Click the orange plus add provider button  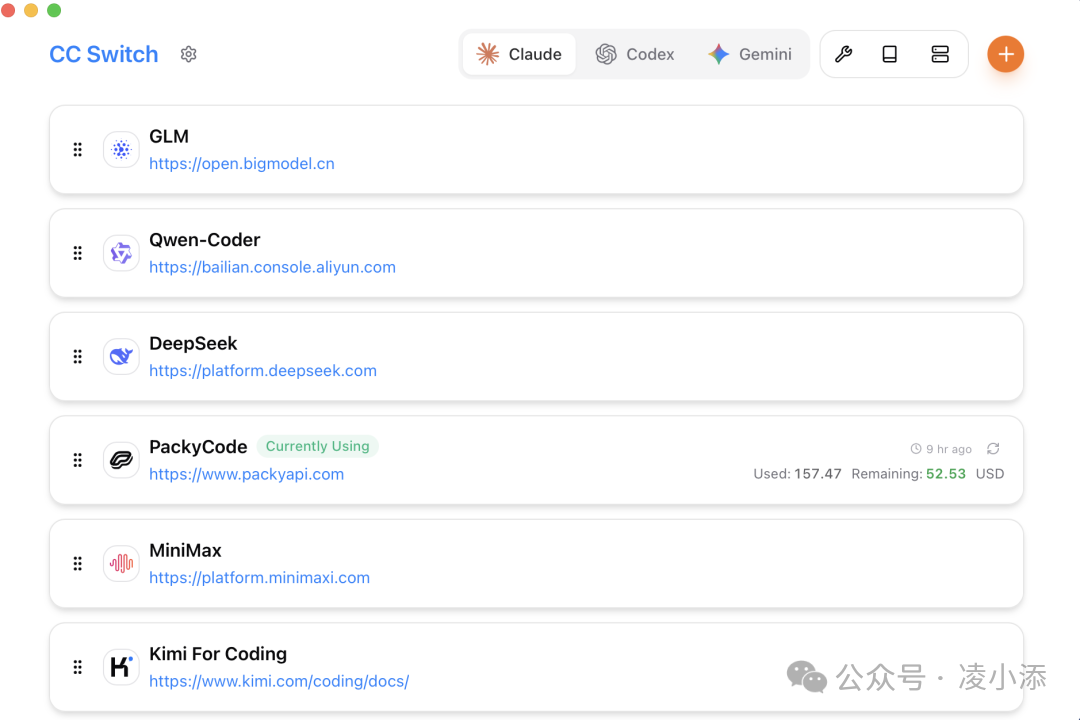tap(1005, 54)
